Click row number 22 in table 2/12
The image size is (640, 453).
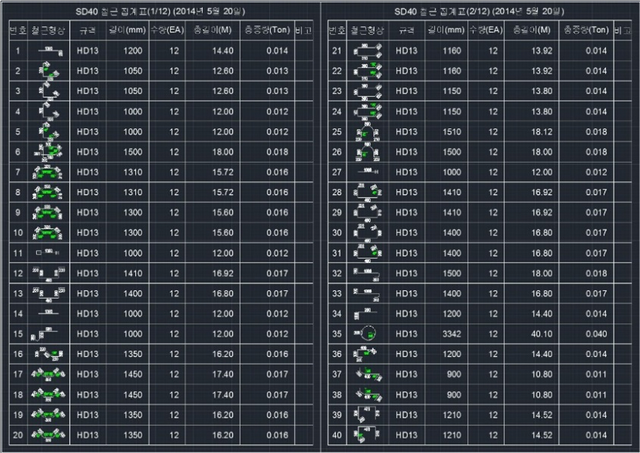coord(337,71)
